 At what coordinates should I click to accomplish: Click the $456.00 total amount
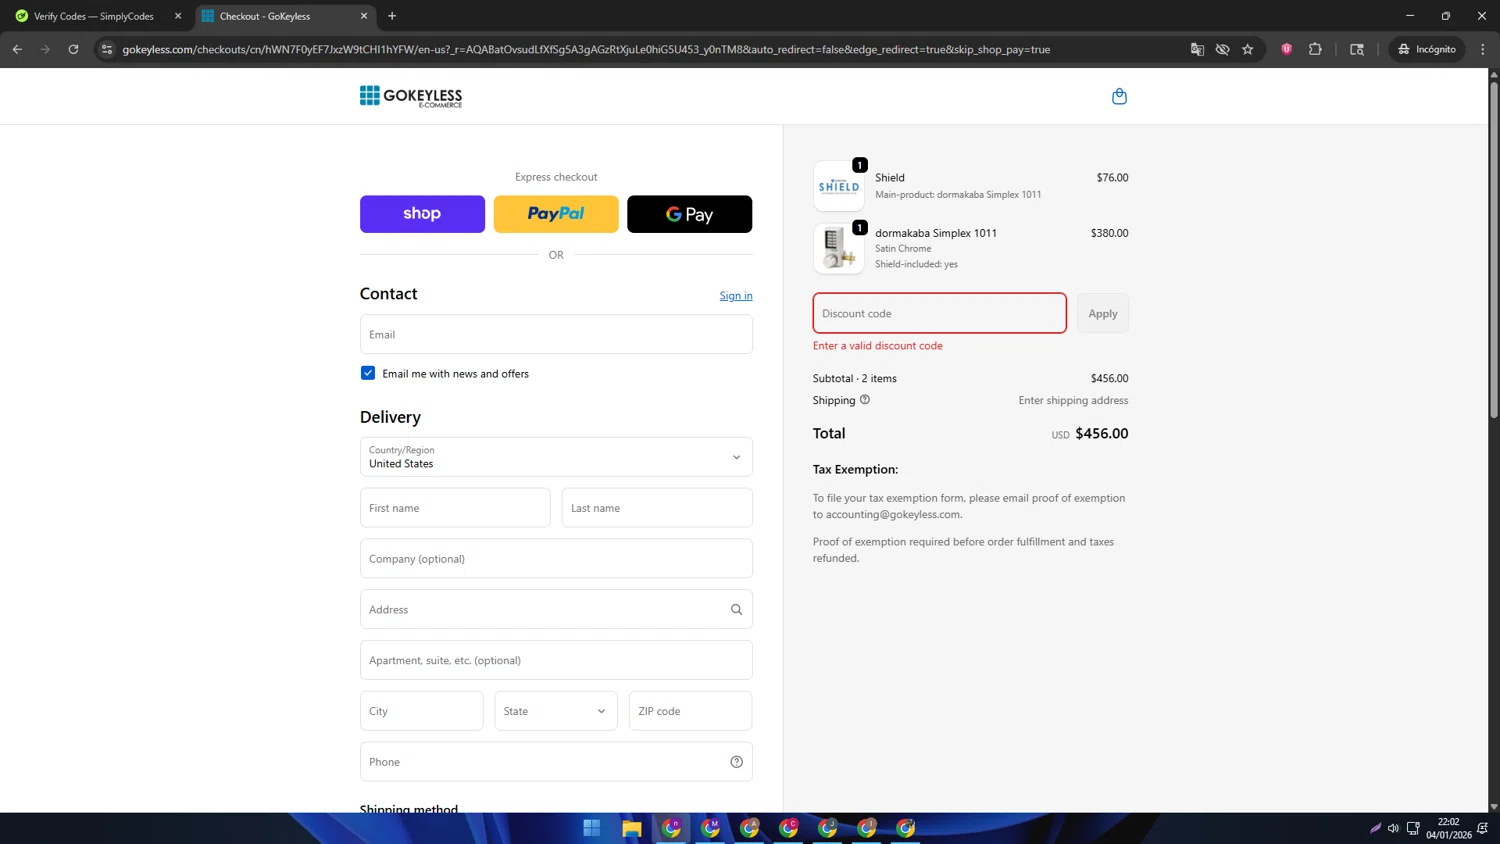[x=1101, y=434]
